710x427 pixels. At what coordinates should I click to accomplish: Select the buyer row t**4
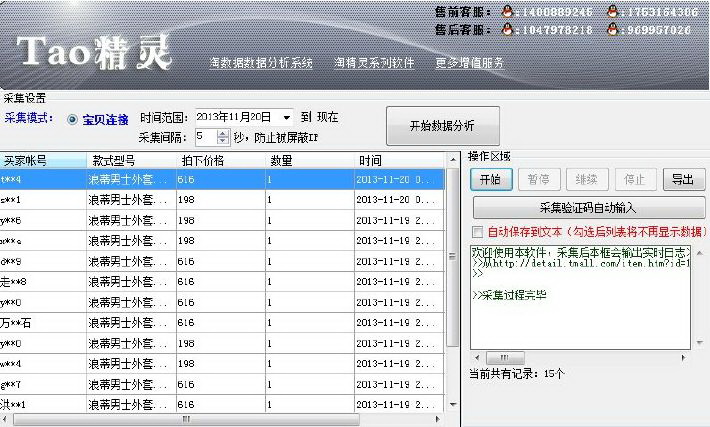tap(222, 179)
